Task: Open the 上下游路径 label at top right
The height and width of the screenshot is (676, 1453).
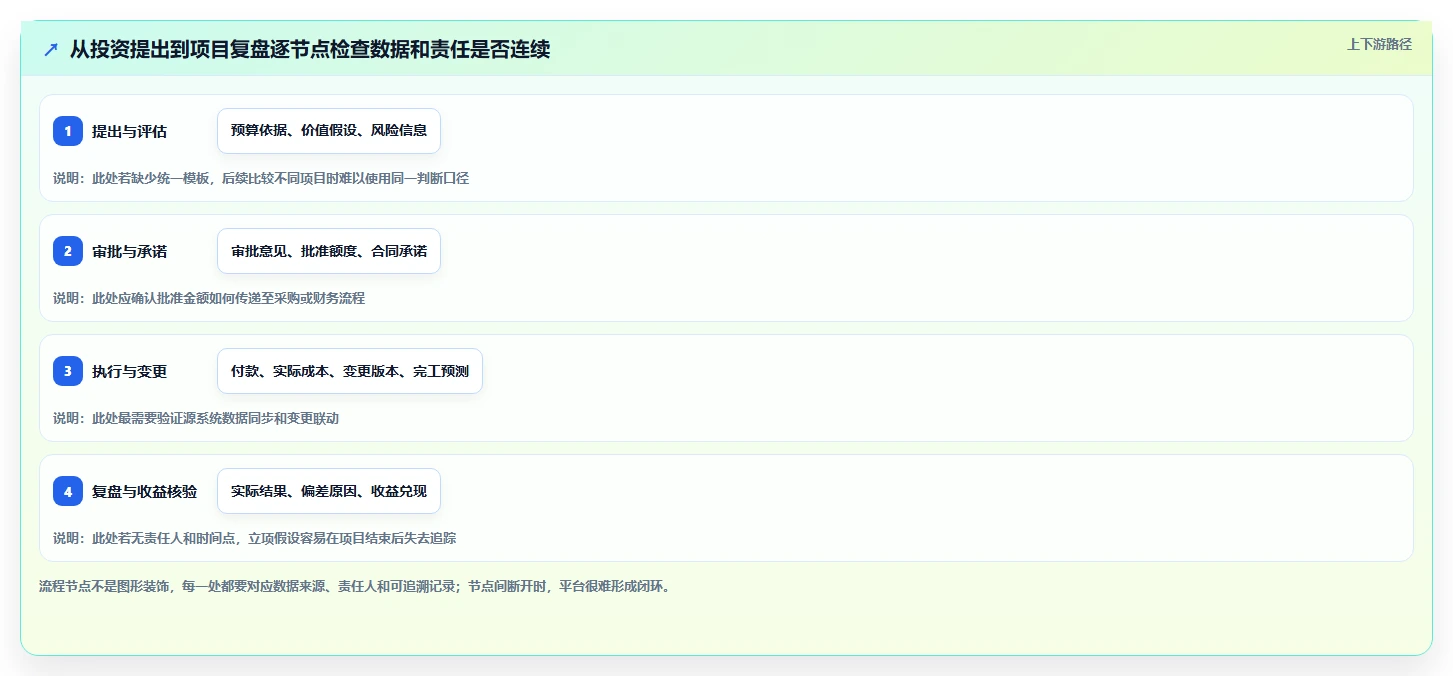Action: pos(1379,44)
